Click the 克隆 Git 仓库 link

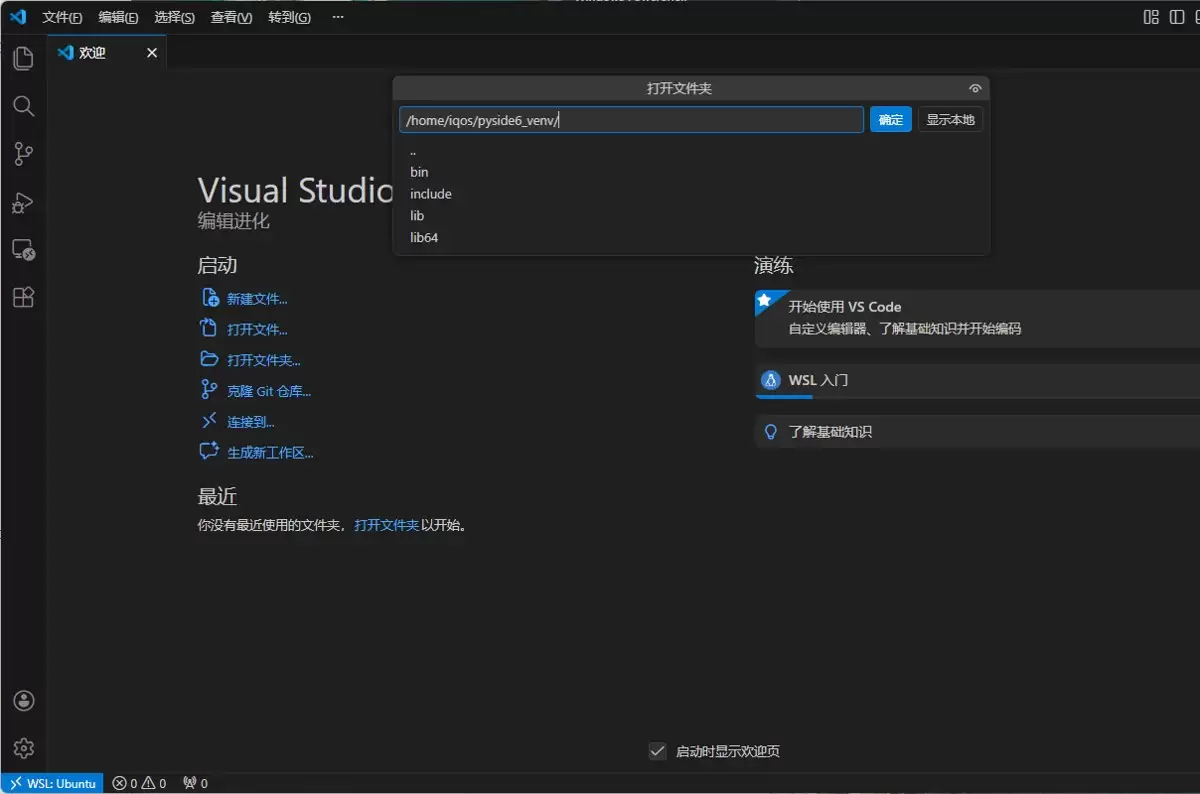[x=268, y=391]
